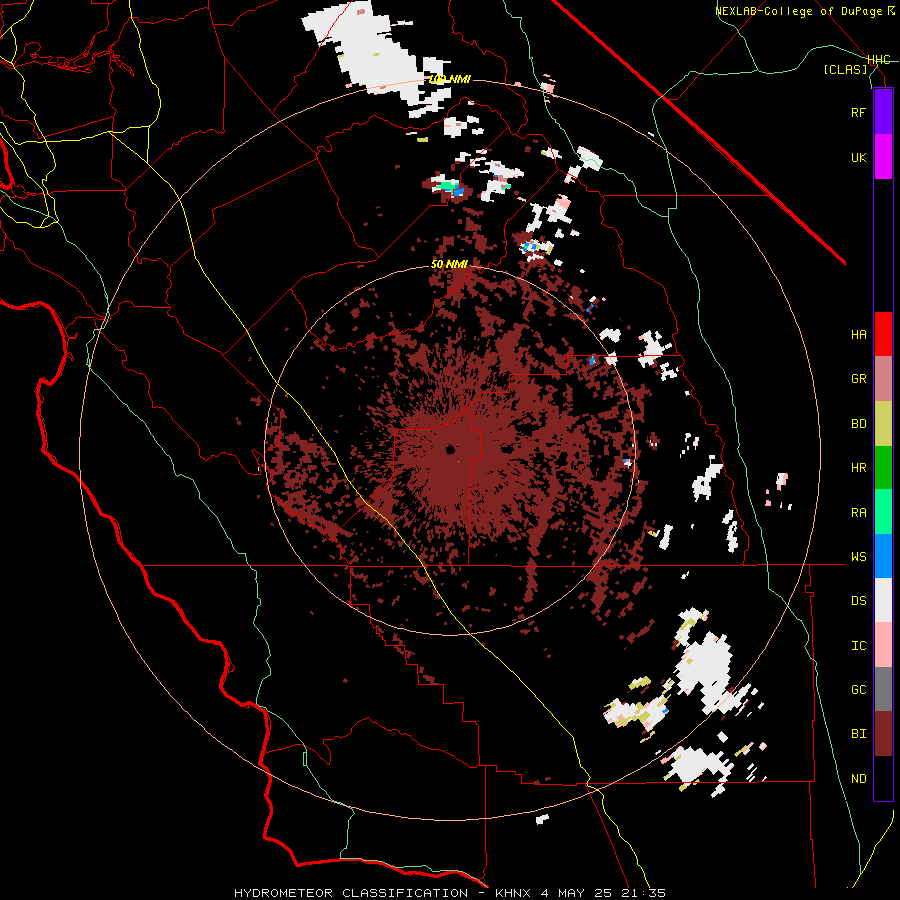
Task: Click the "50 NMI" range ring label
Action: click(x=449, y=265)
